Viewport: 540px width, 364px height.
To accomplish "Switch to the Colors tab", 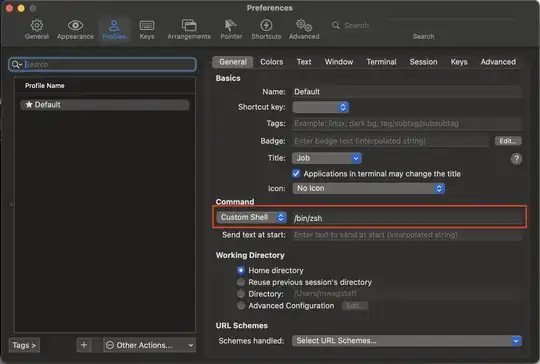I will [x=271, y=62].
